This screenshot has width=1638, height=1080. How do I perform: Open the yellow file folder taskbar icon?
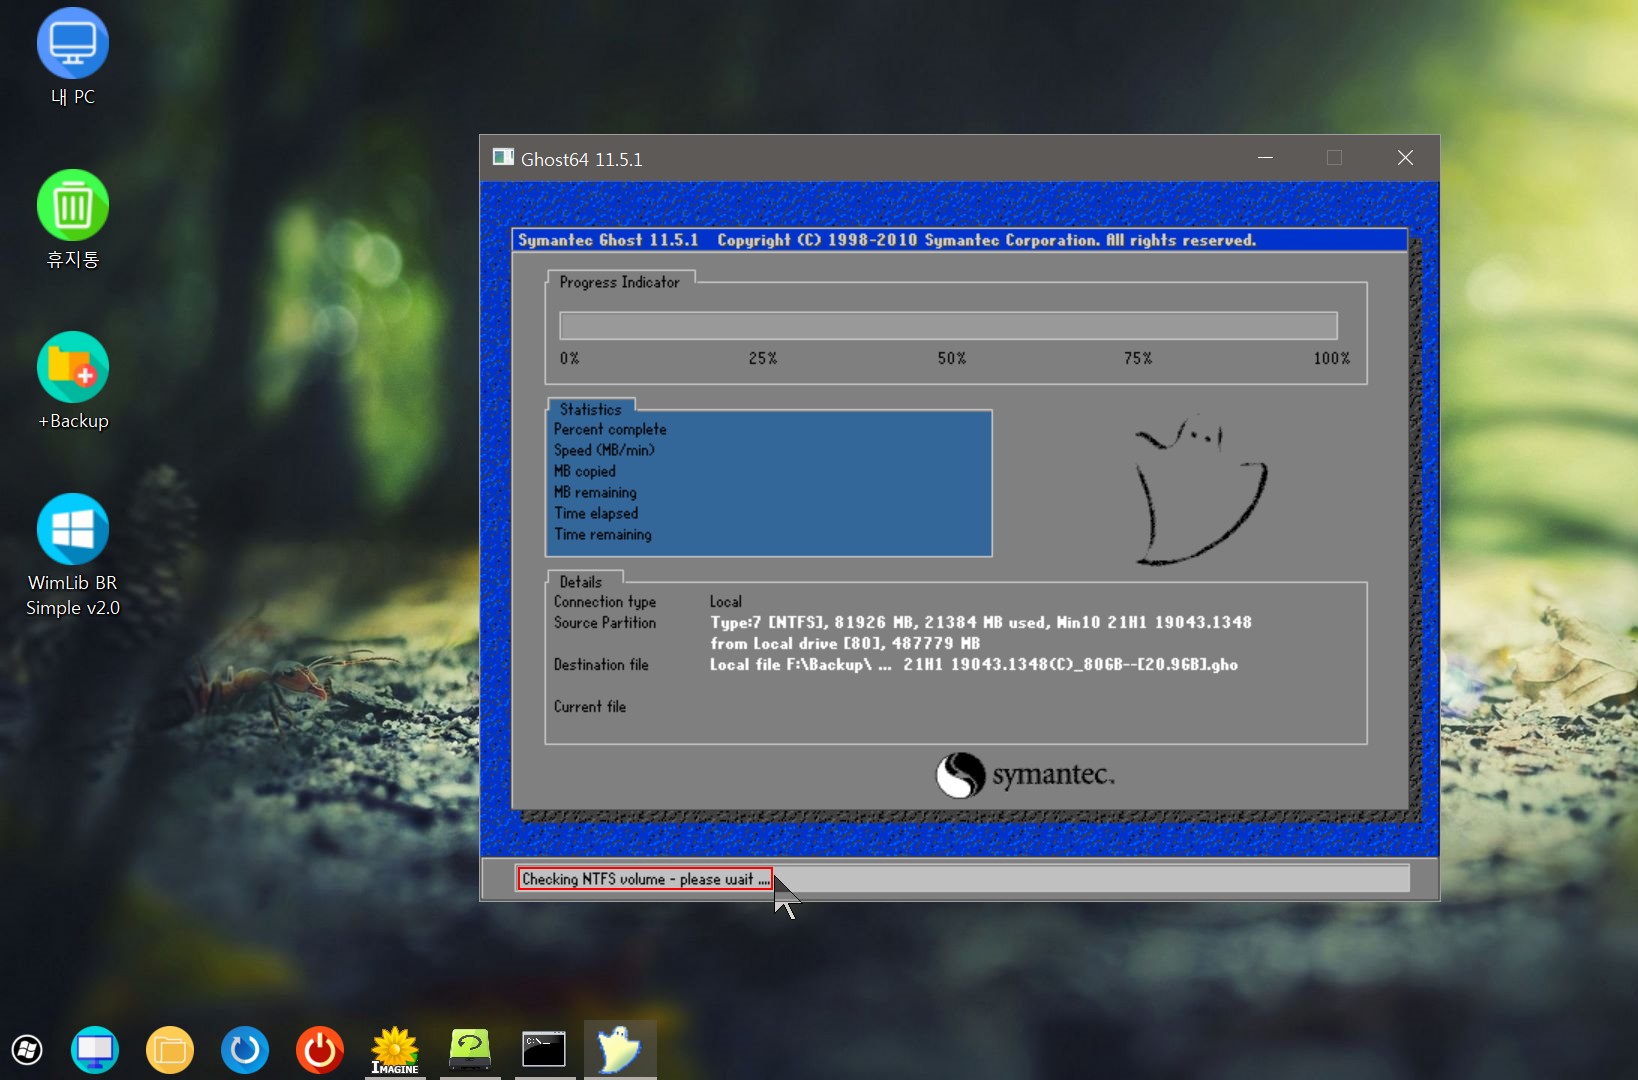point(170,1050)
